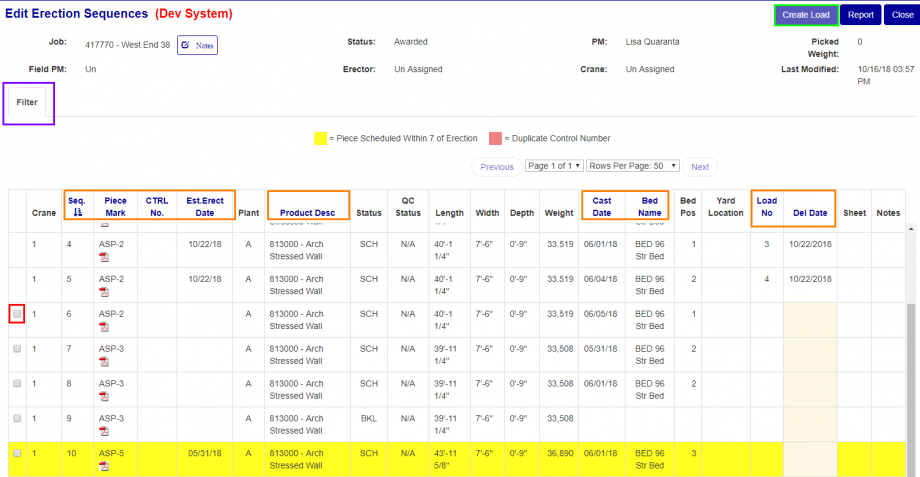
Task: Sort by Piece Mark column header
Action: 116,207
